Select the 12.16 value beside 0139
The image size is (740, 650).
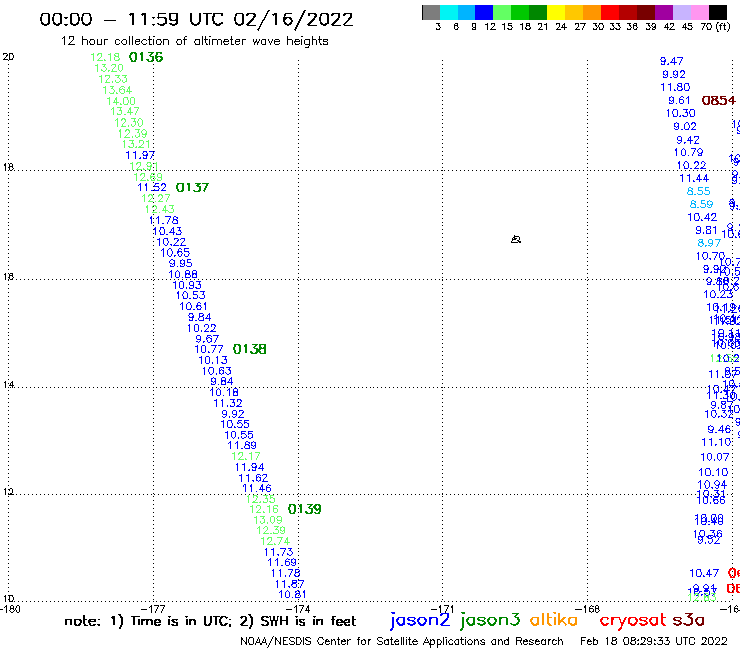[264, 509]
